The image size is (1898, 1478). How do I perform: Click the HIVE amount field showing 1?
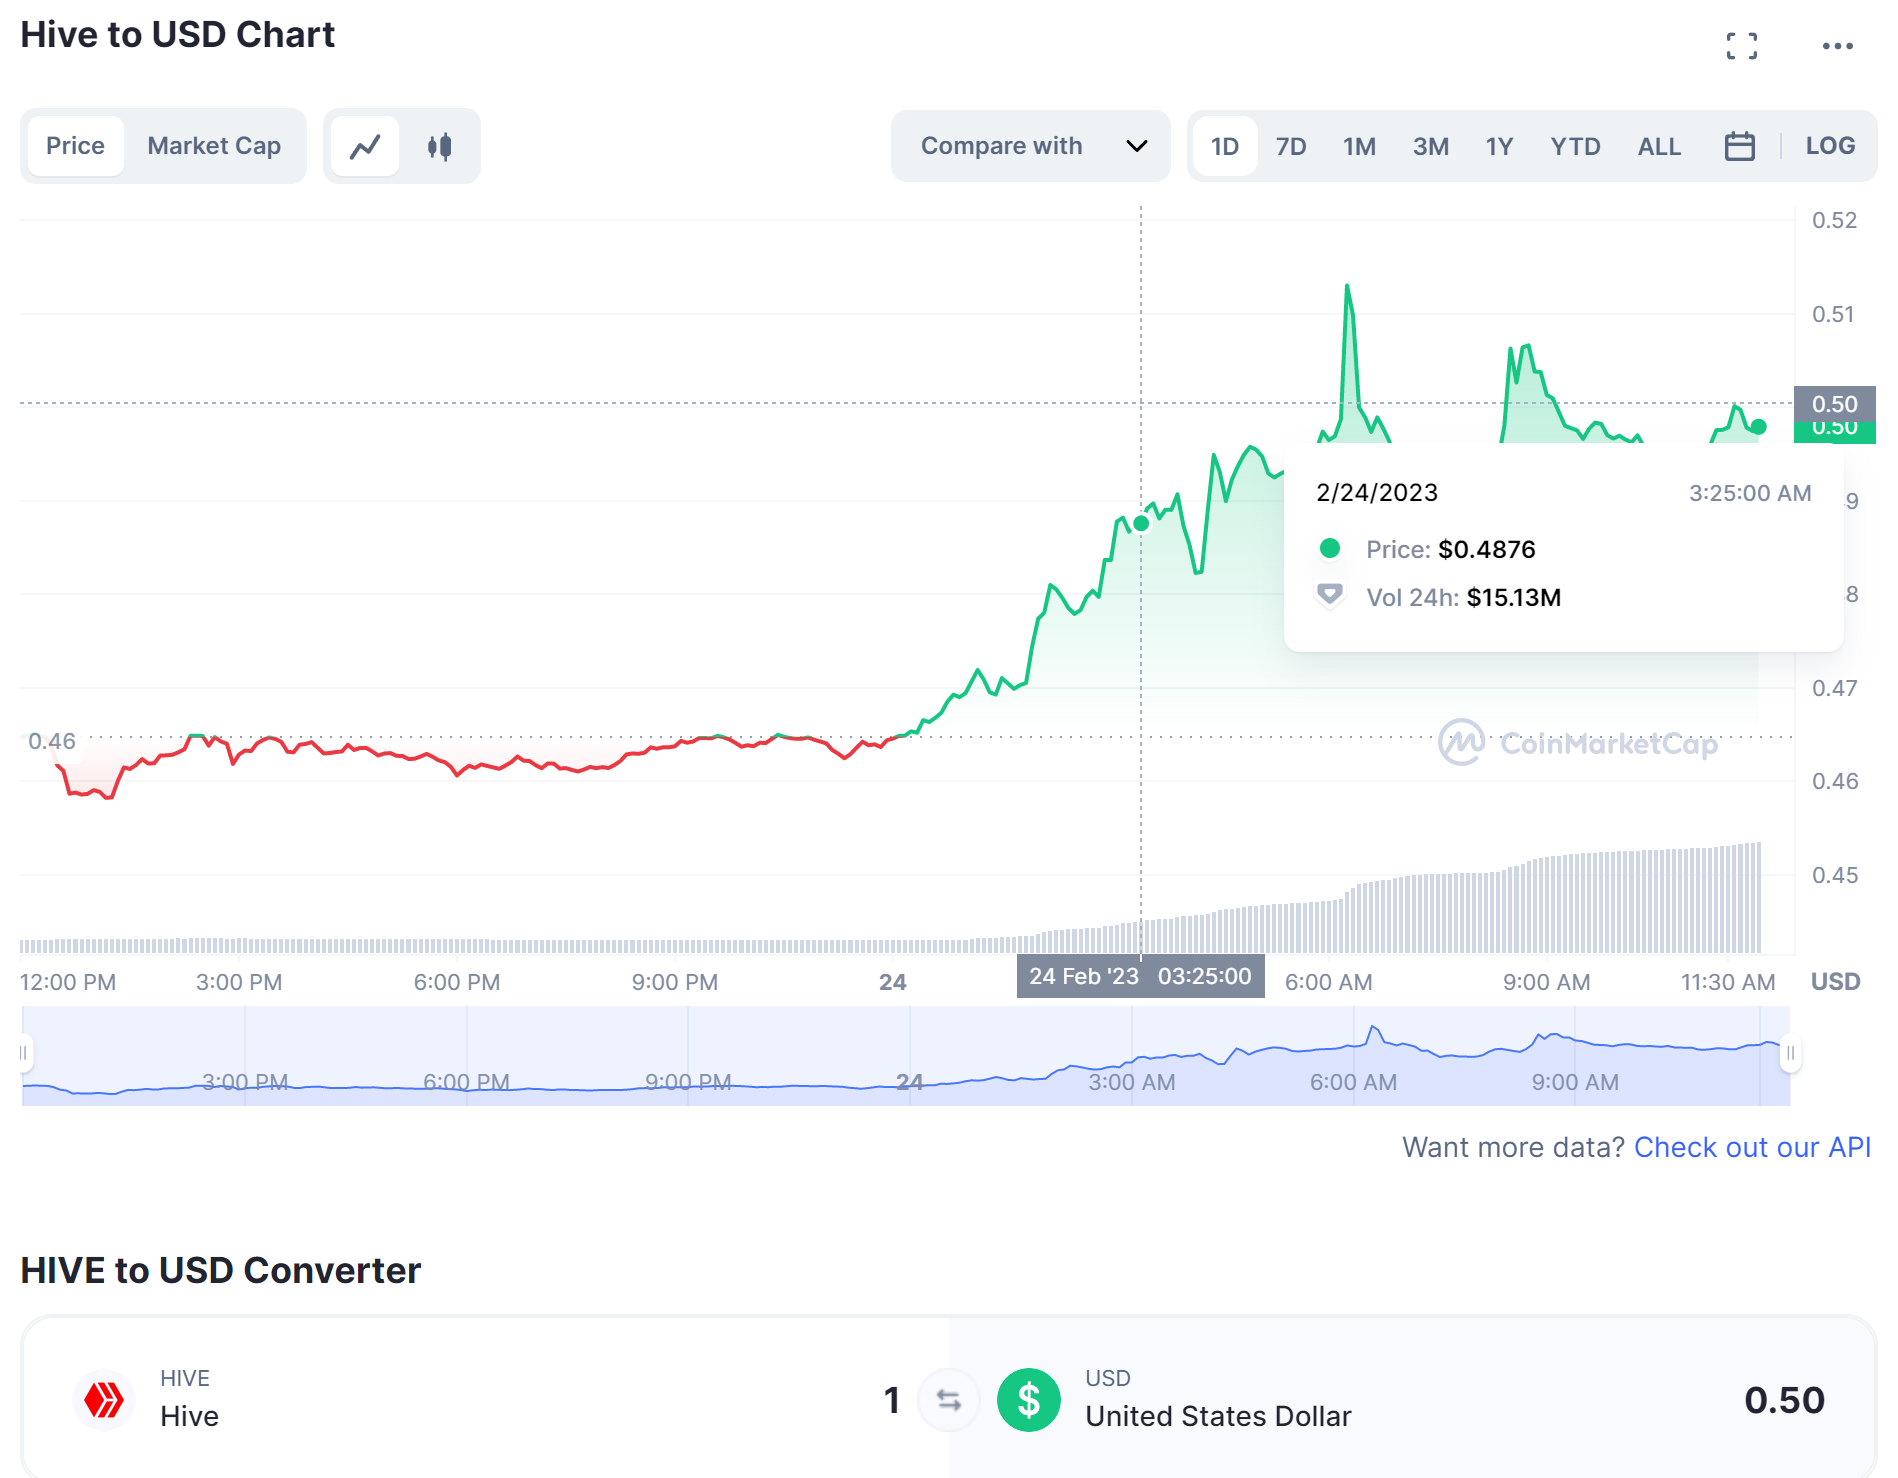892,1400
